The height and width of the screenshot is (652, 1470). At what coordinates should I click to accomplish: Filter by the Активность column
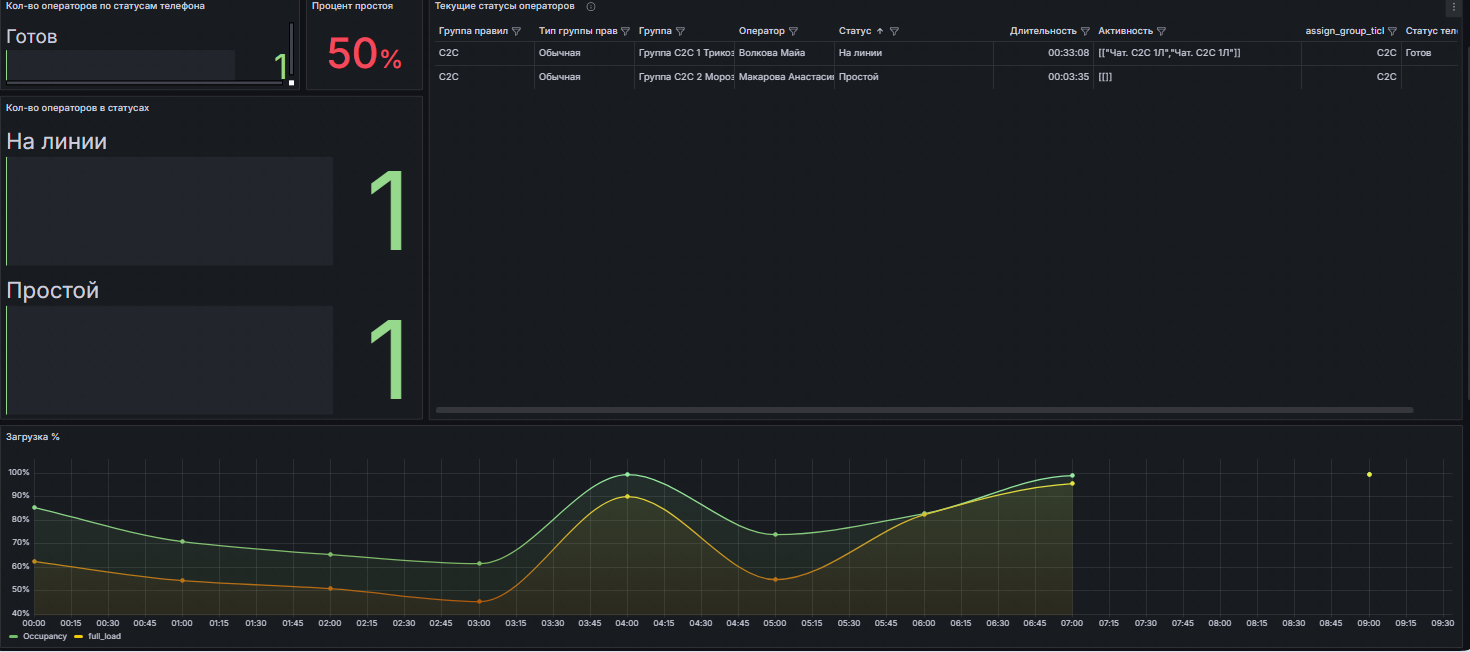[x=1161, y=31]
